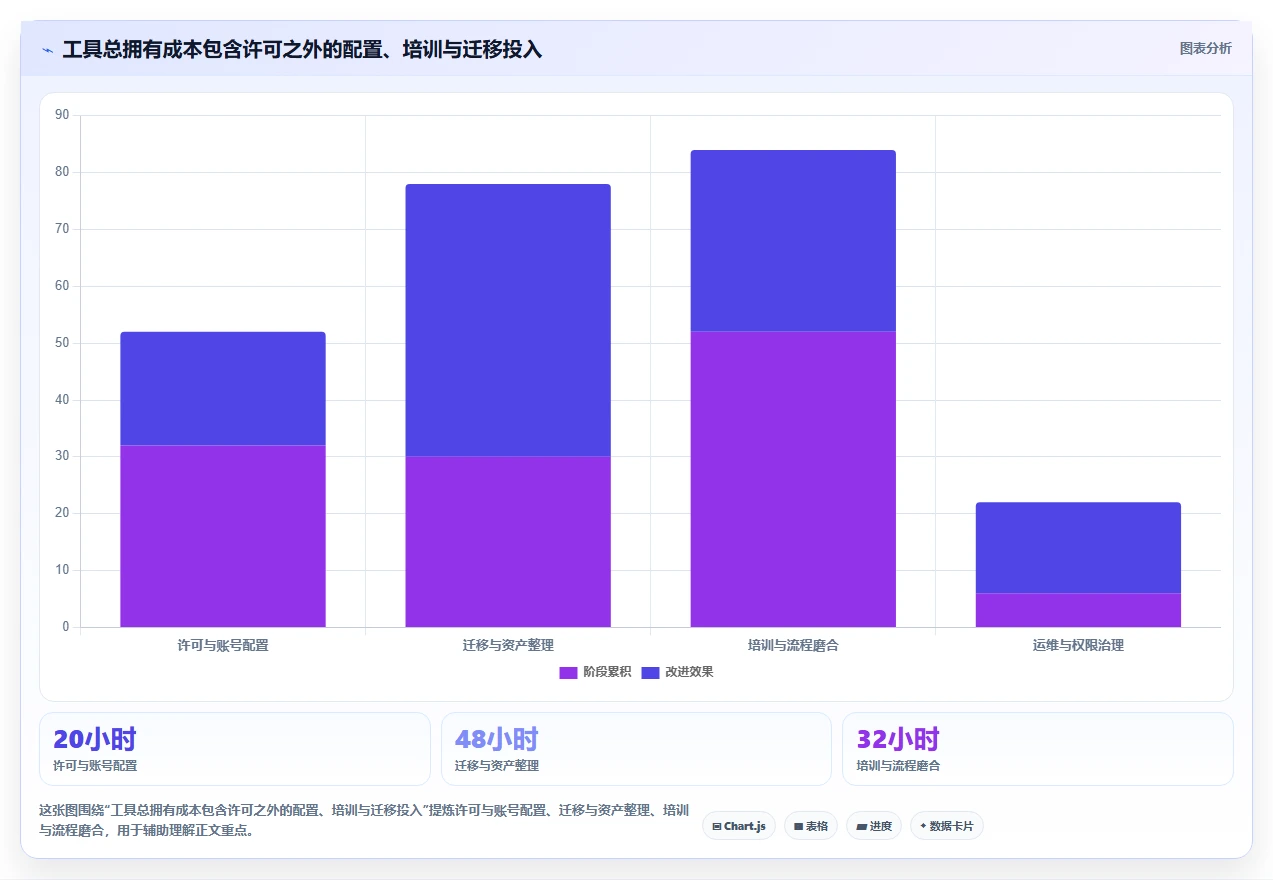This screenshot has width=1273, height=880.
Task: Click blue bar segment for 迁移与资产整理
Action: (508, 320)
